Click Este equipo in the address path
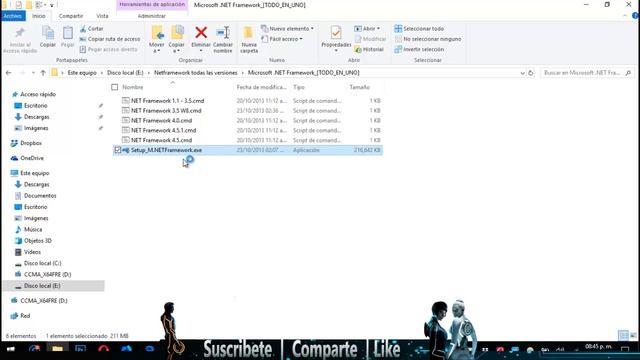Image resolution: width=640 pixels, height=360 pixels. (x=82, y=73)
